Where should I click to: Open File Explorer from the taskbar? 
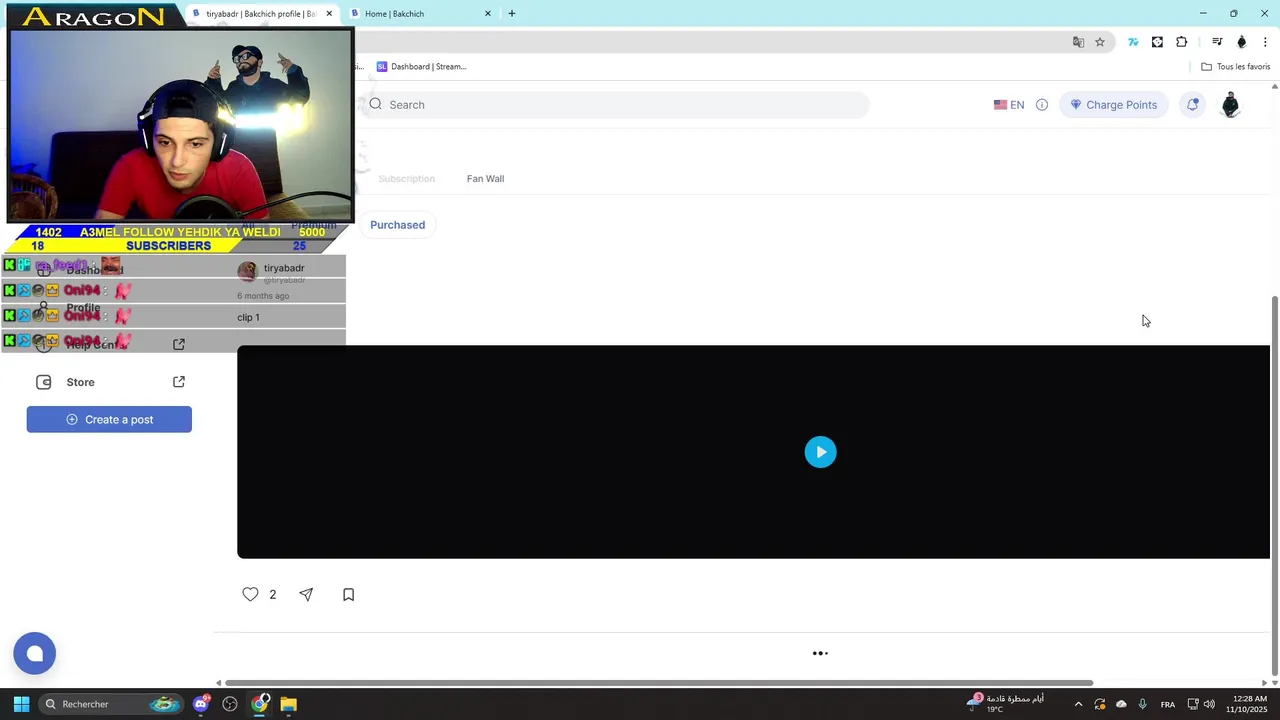tap(288, 704)
